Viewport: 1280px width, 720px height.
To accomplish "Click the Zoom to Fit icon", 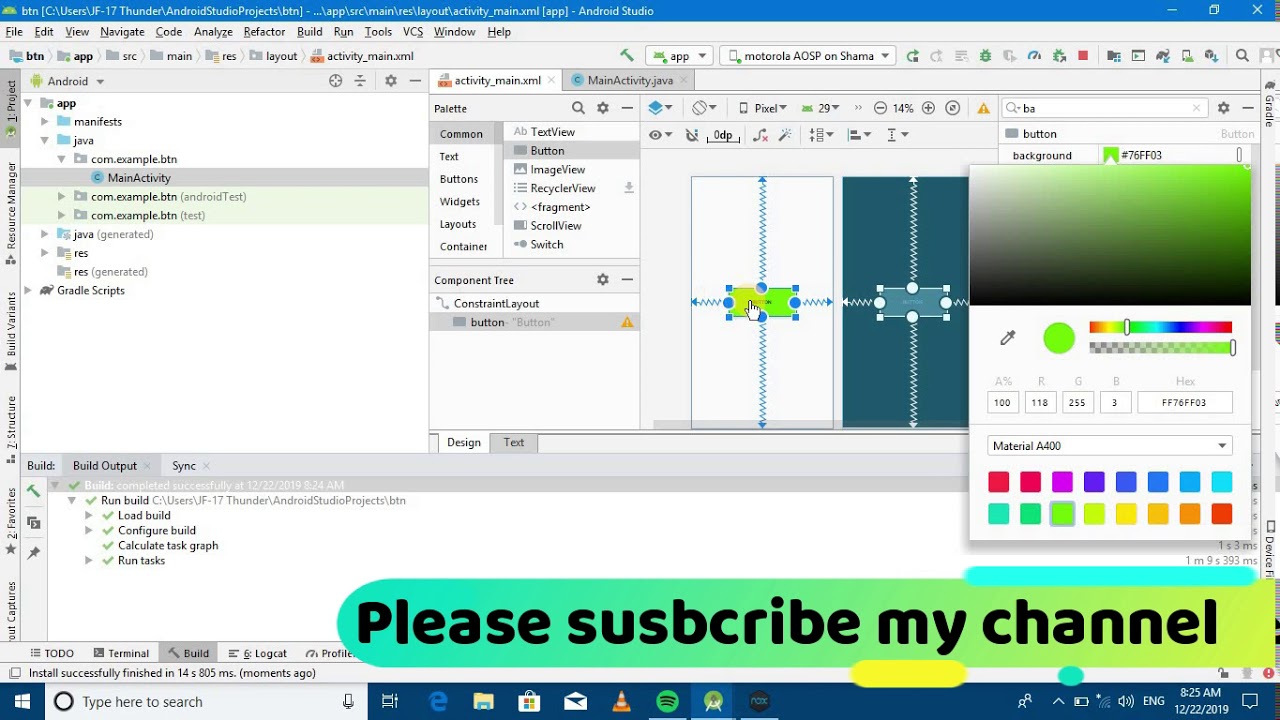I will [x=952, y=108].
